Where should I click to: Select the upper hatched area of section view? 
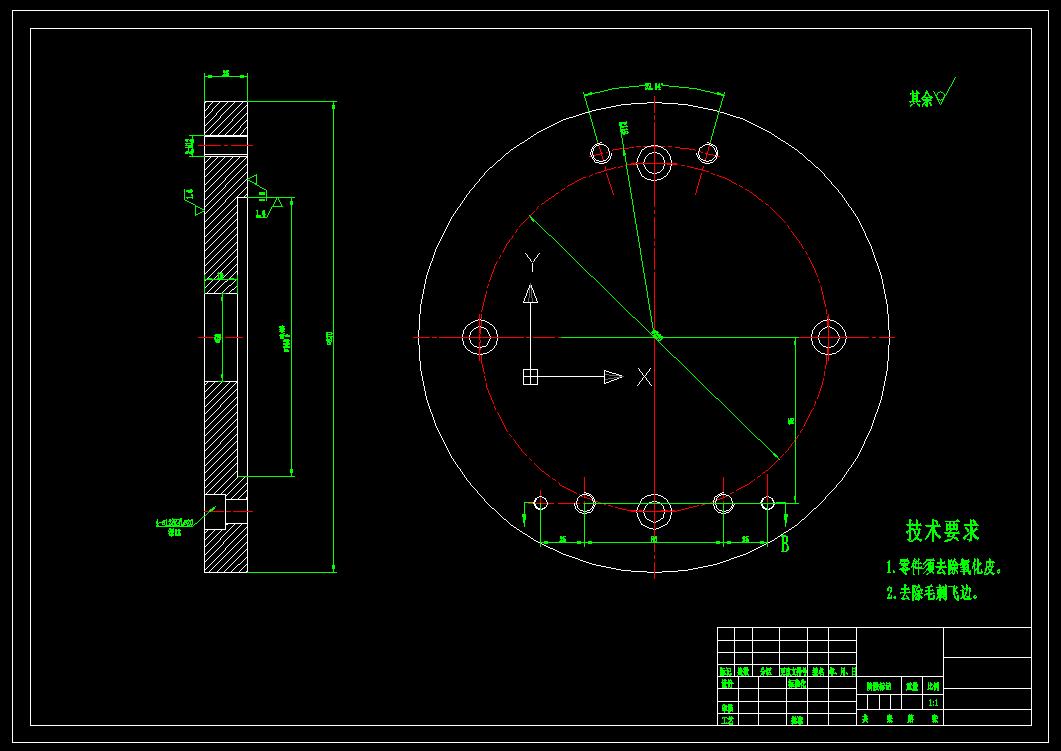tap(226, 118)
